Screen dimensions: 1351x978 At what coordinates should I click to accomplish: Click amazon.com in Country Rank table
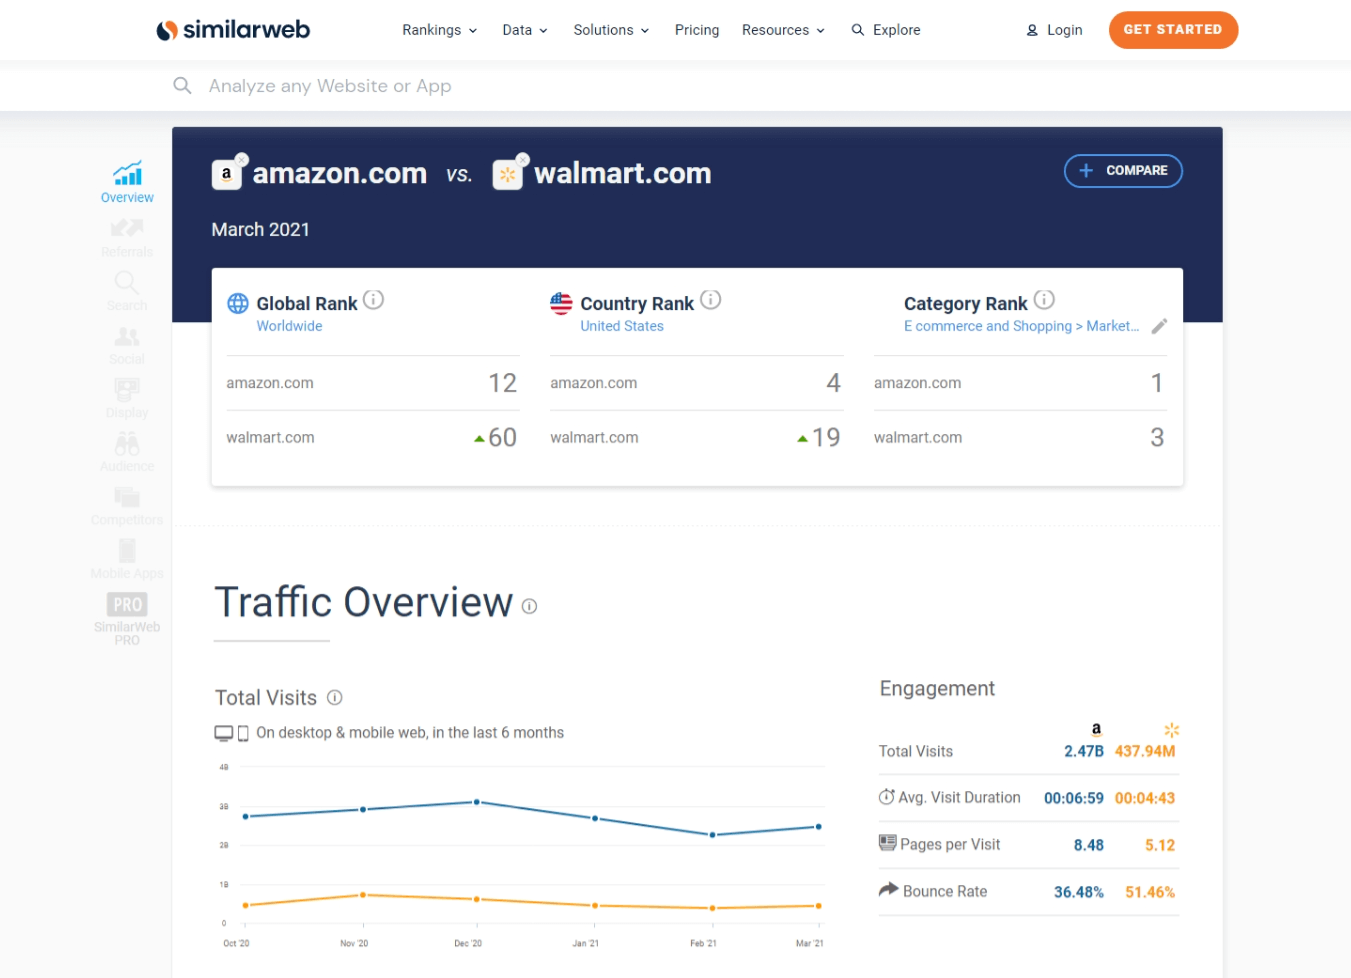[593, 383]
